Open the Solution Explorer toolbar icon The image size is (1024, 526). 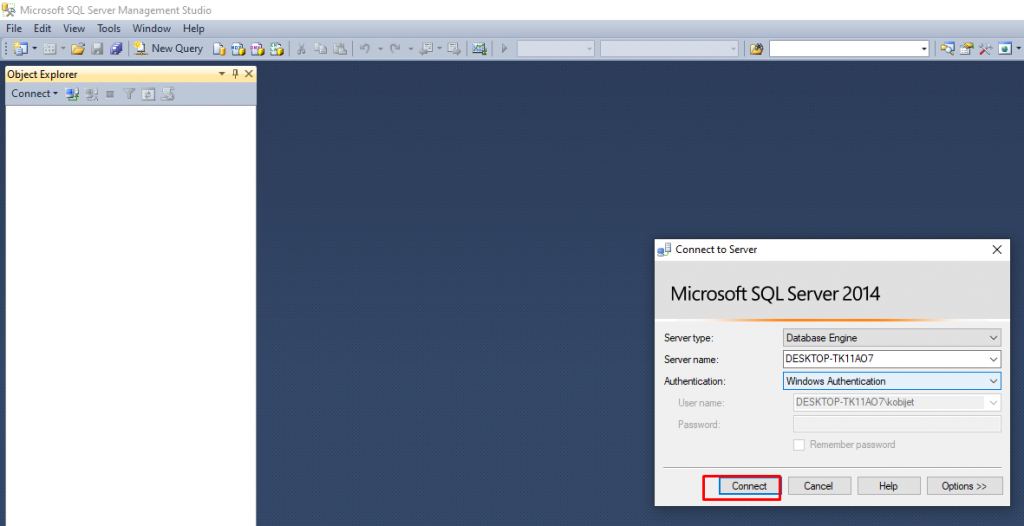(x=948, y=48)
